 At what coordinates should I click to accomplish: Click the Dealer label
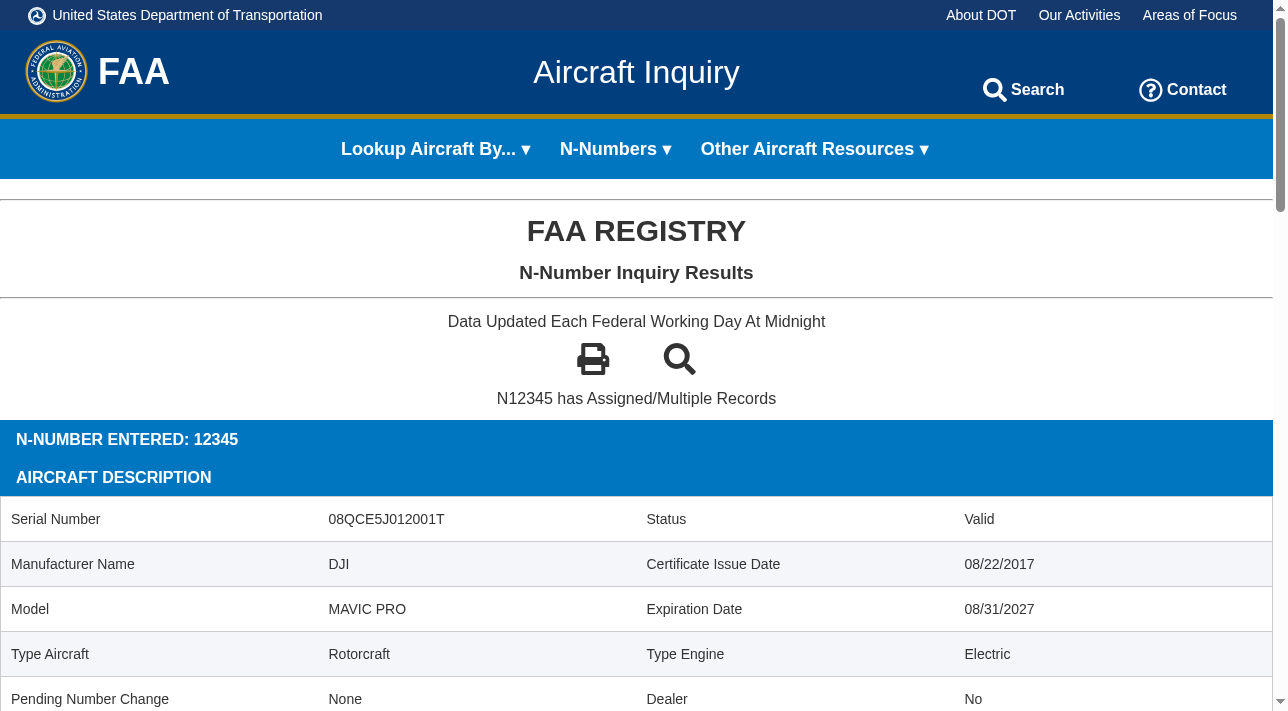[667, 699]
